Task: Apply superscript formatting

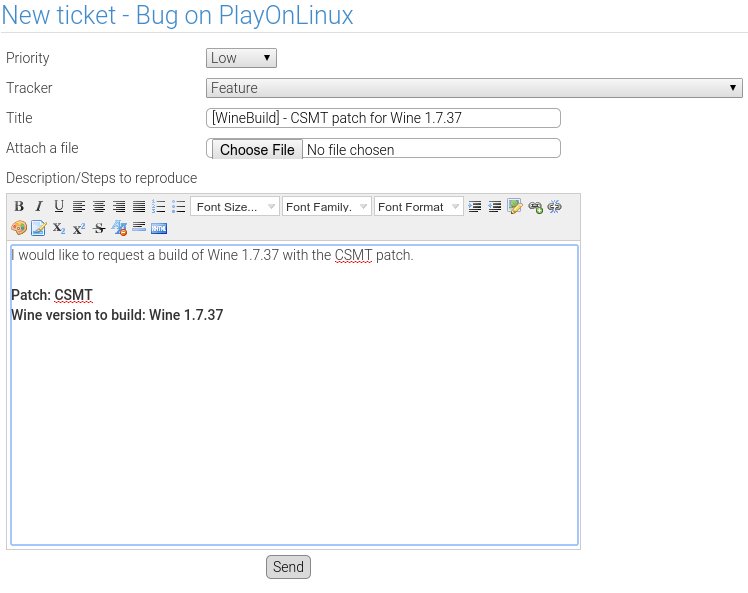Action: tap(79, 229)
